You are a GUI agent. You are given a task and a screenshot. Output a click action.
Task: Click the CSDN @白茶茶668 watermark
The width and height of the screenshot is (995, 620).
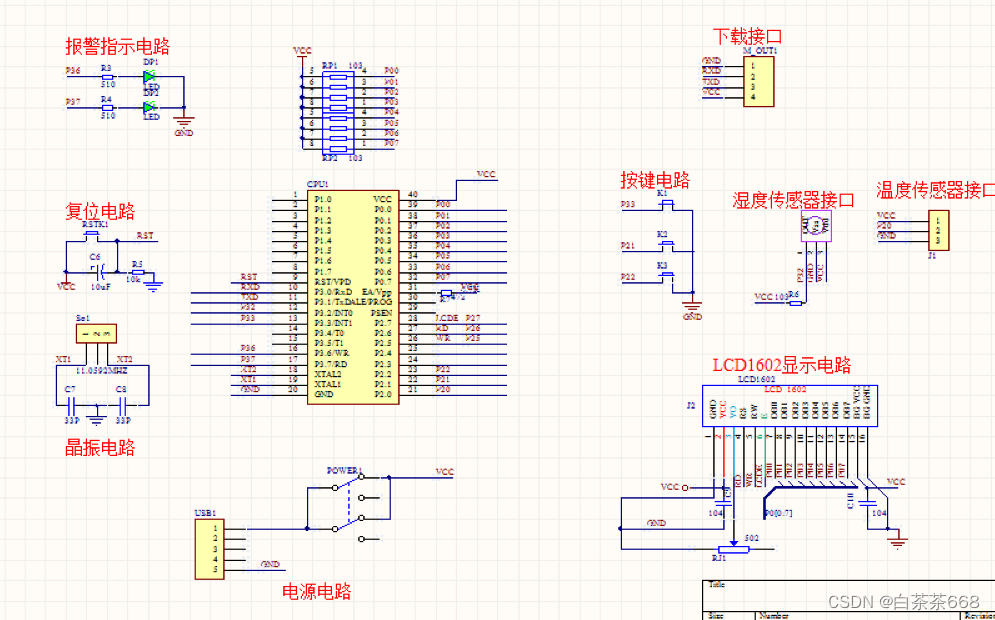point(903,601)
